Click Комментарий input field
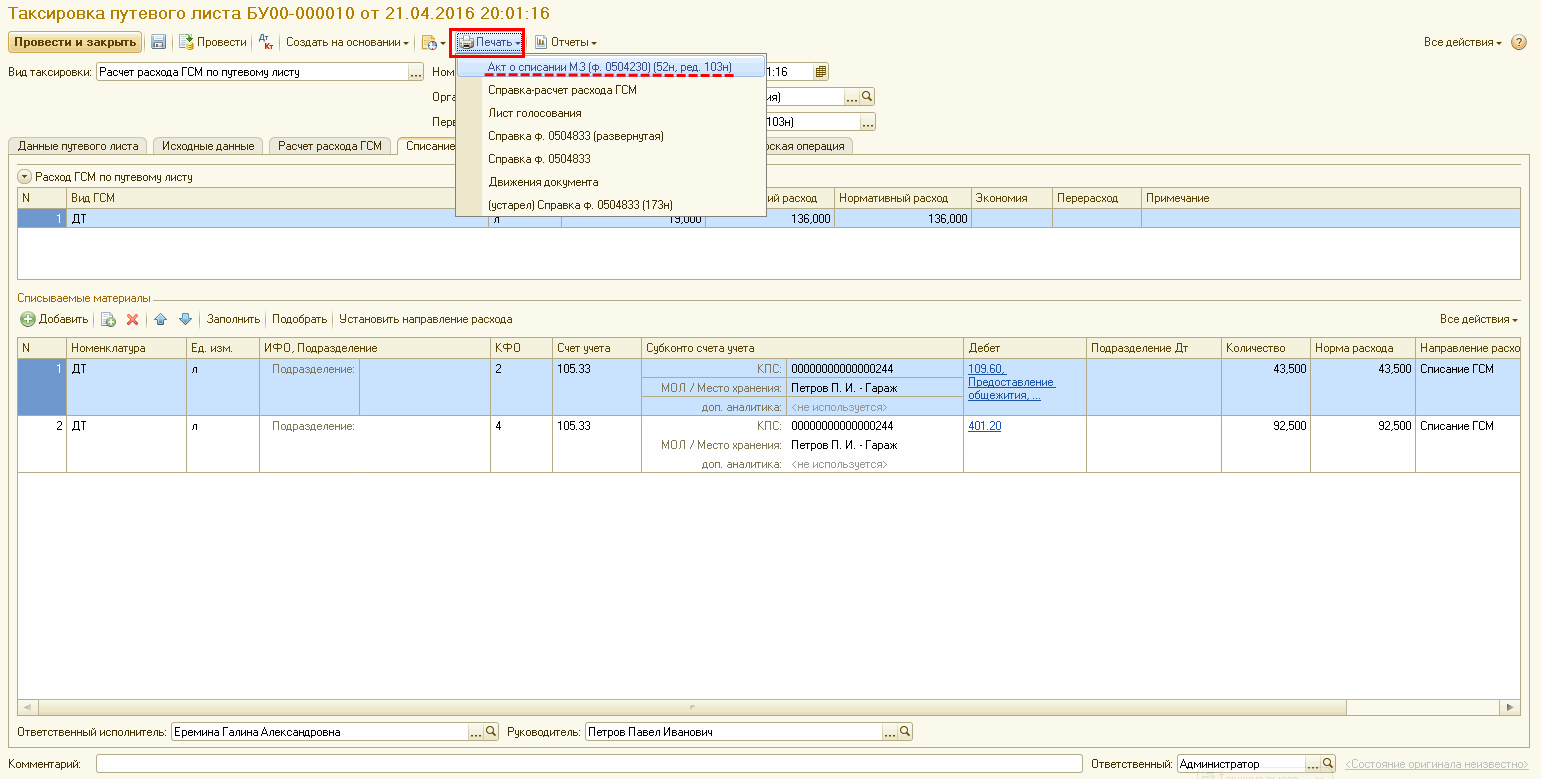1541x779 pixels. pyautogui.click(x=589, y=764)
